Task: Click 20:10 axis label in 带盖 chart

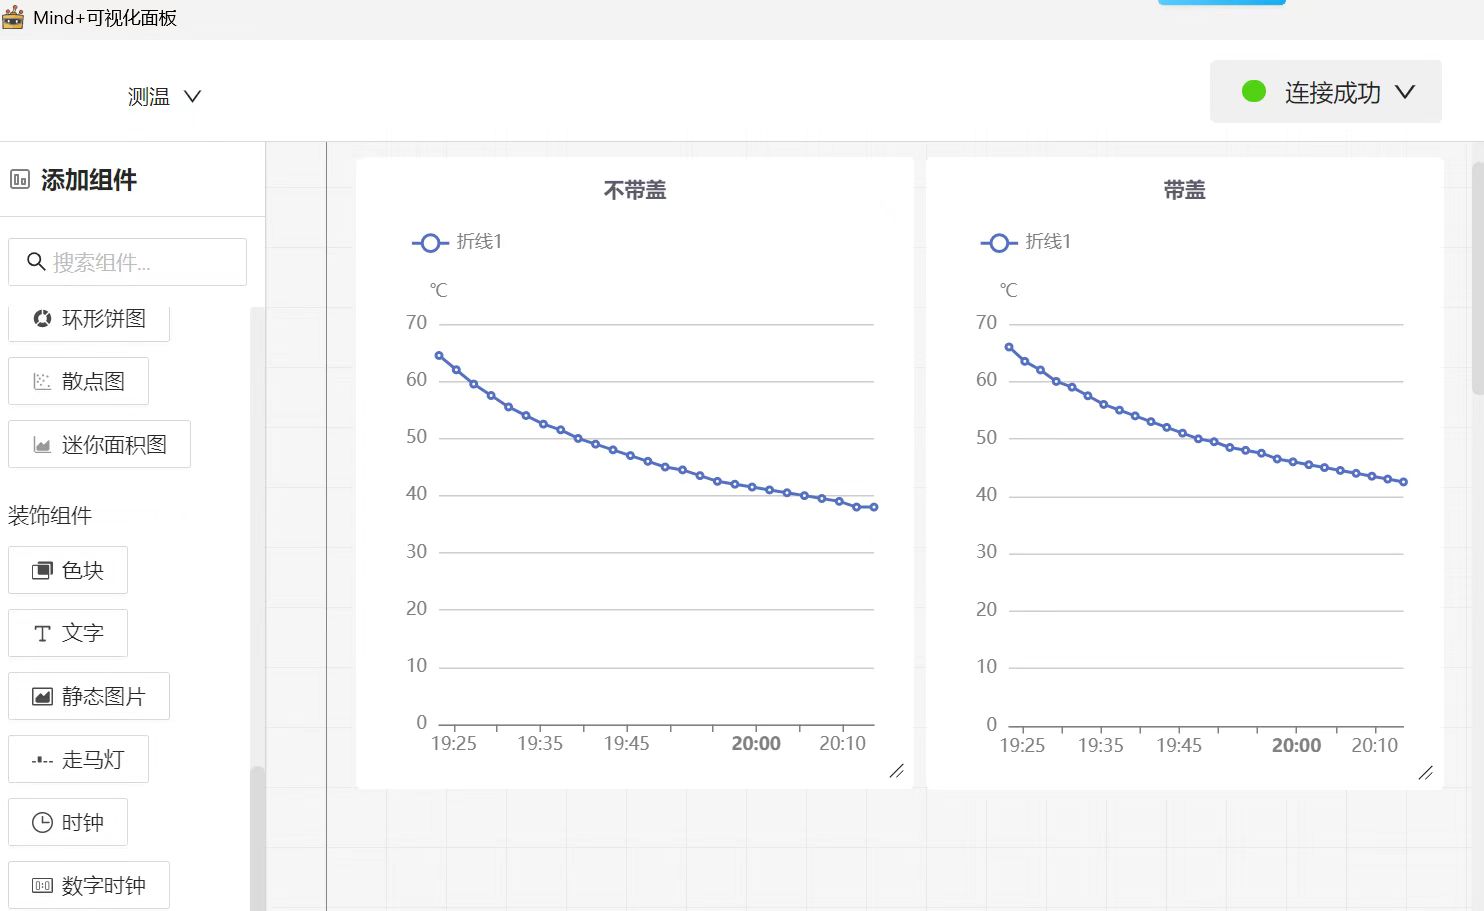Action: coord(1375,745)
